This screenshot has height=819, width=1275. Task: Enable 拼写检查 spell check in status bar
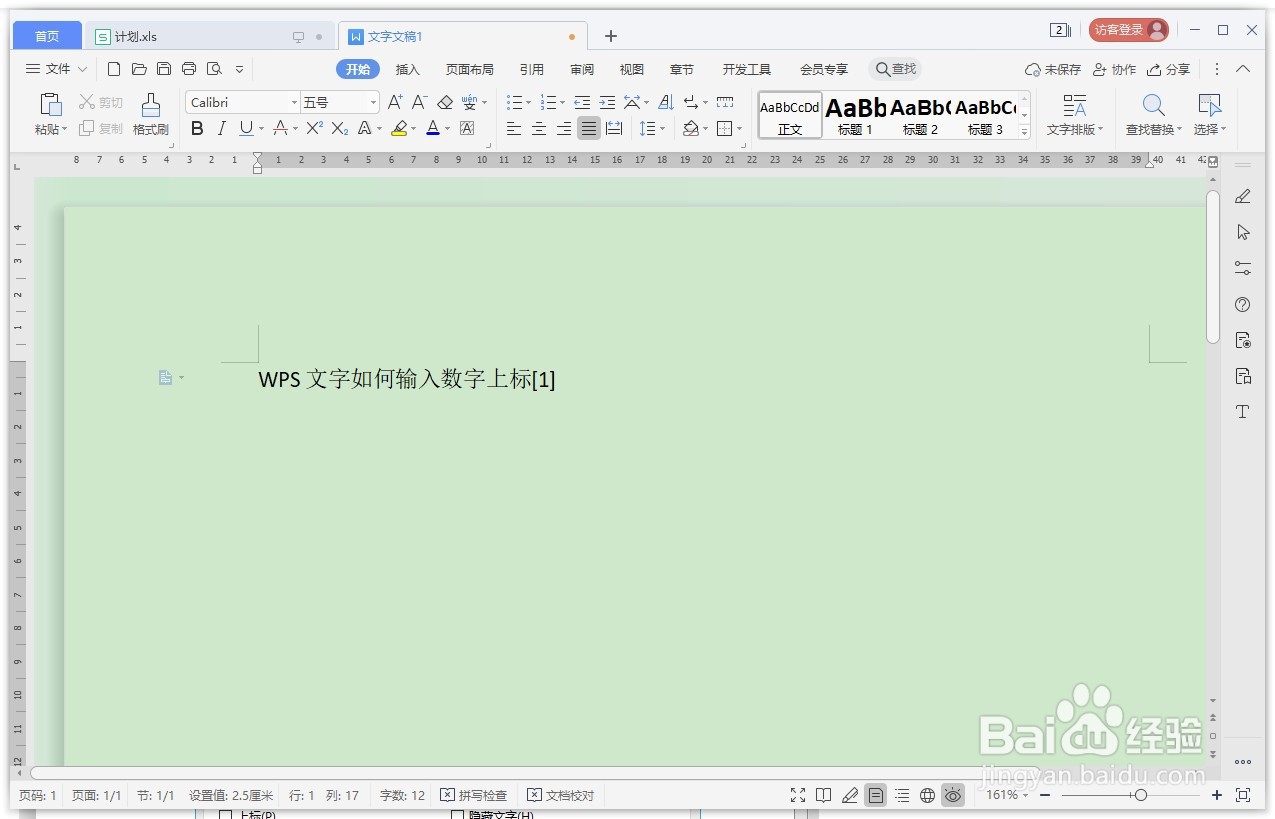tap(474, 795)
